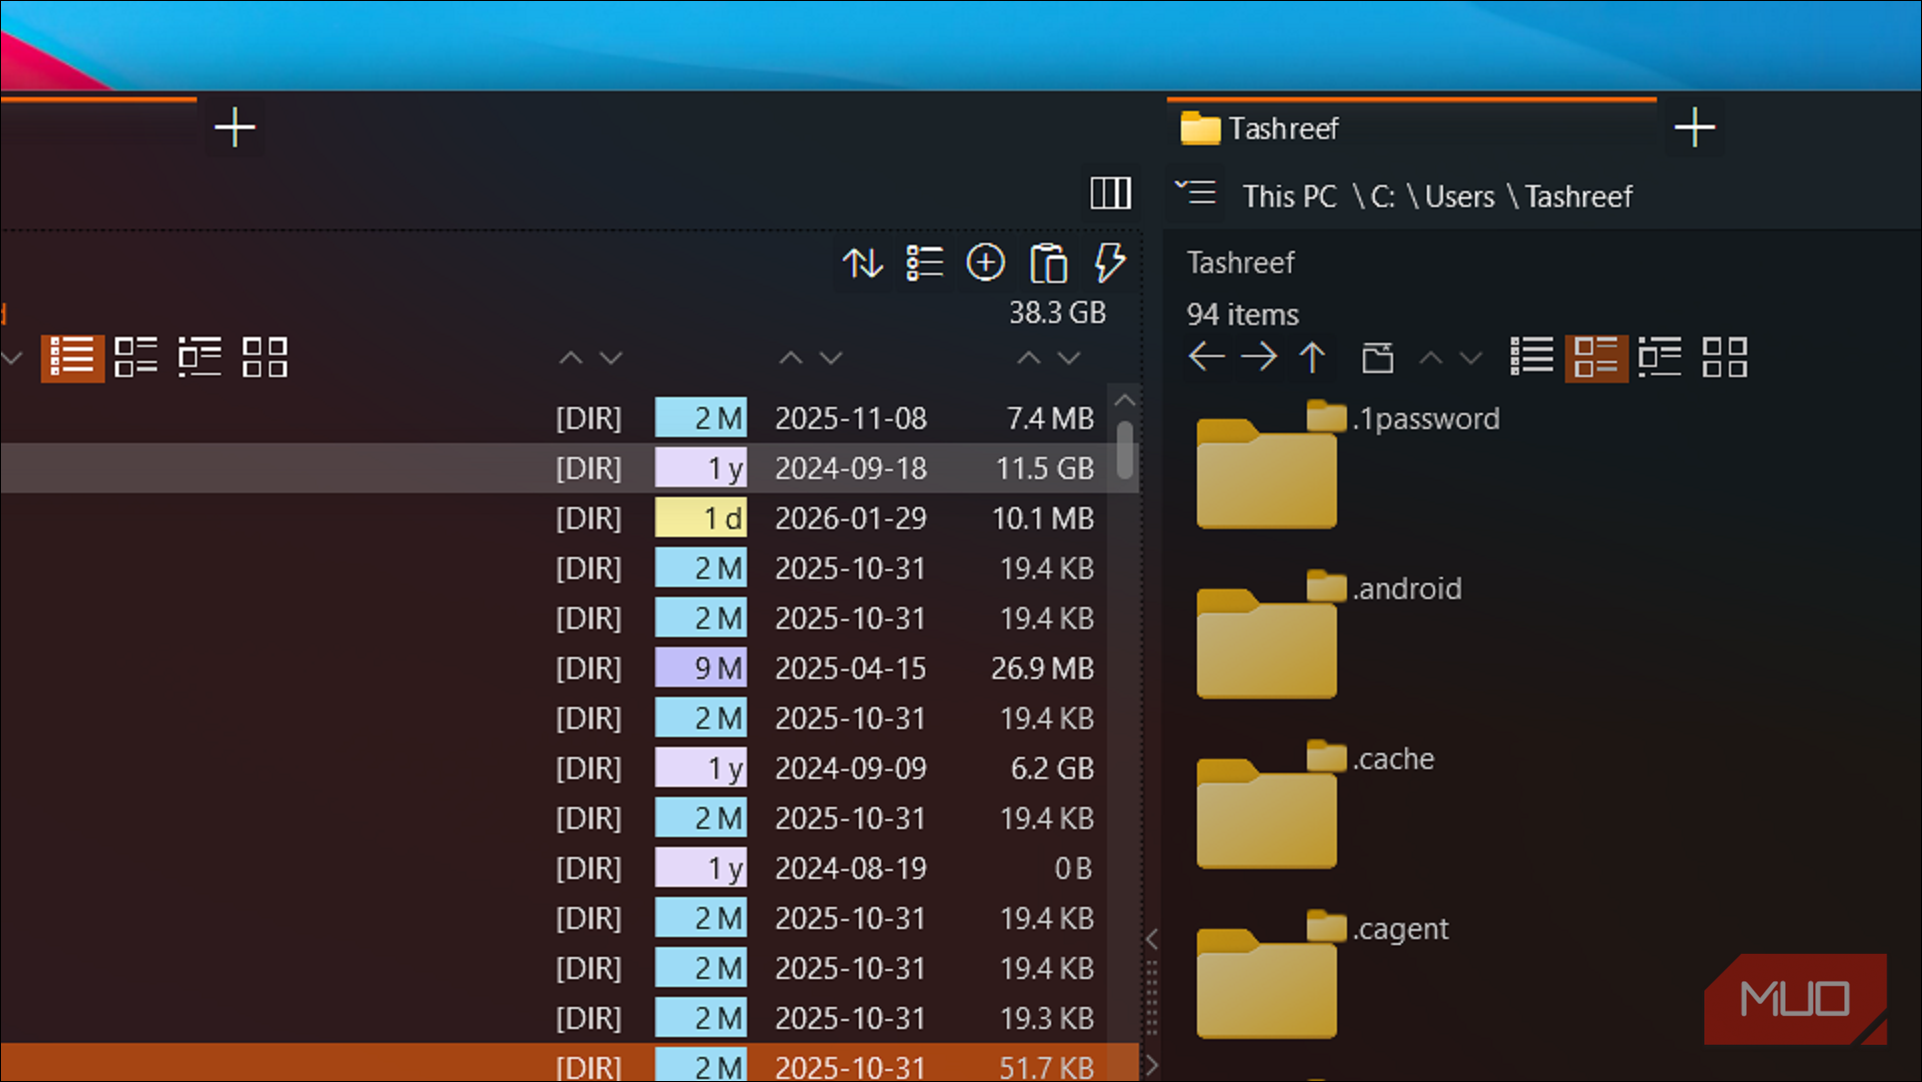The height and width of the screenshot is (1082, 1922).
Task: Open the list options icon beside sort arrows
Action: tap(924, 263)
